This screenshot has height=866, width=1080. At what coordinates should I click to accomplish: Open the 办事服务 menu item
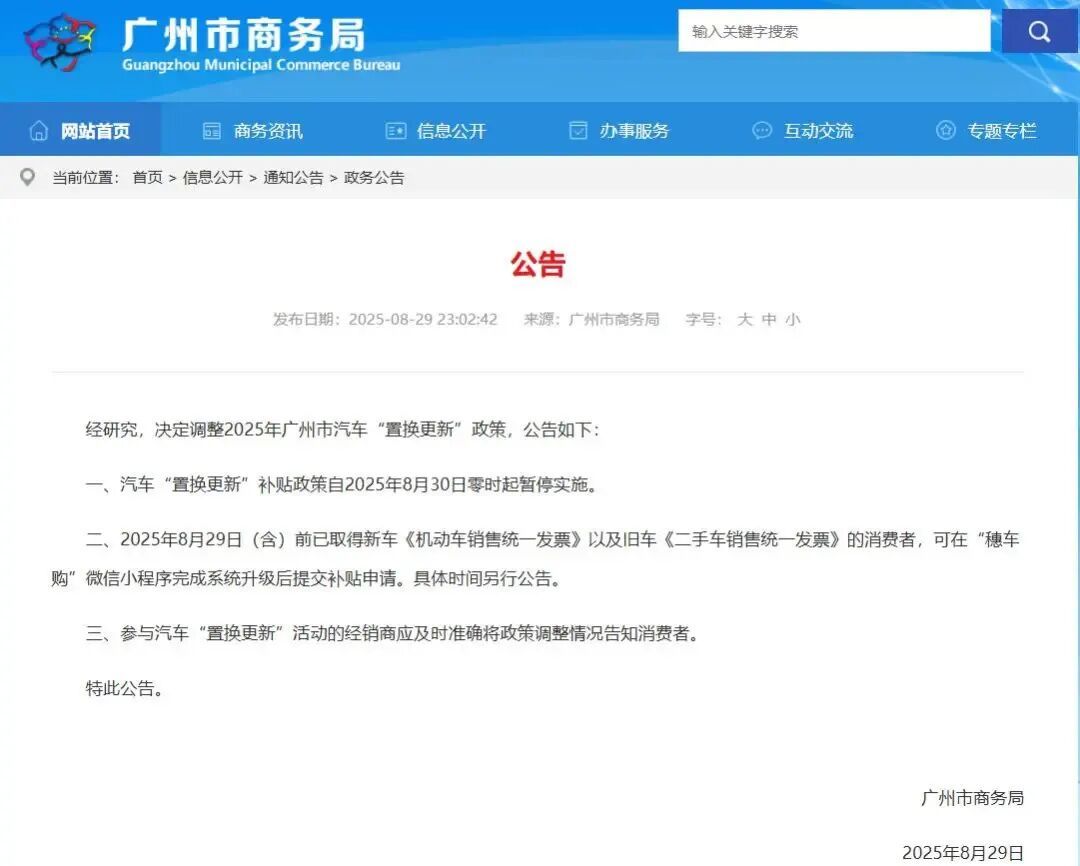(x=637, y=130)
